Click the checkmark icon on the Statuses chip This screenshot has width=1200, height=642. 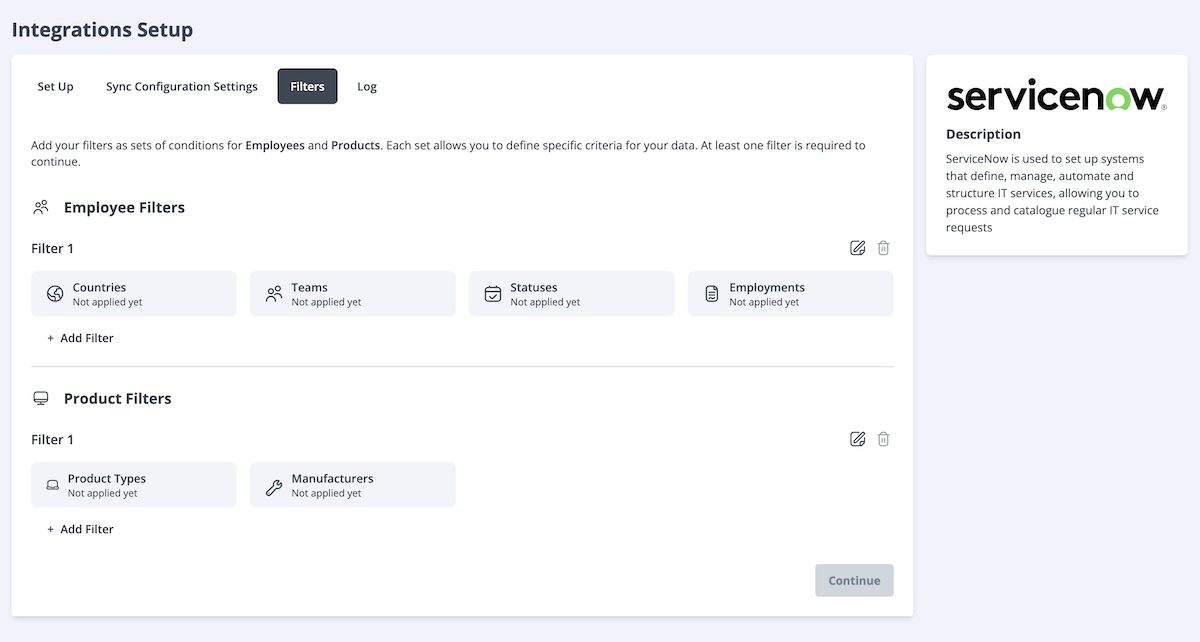[x=492, y=293]
